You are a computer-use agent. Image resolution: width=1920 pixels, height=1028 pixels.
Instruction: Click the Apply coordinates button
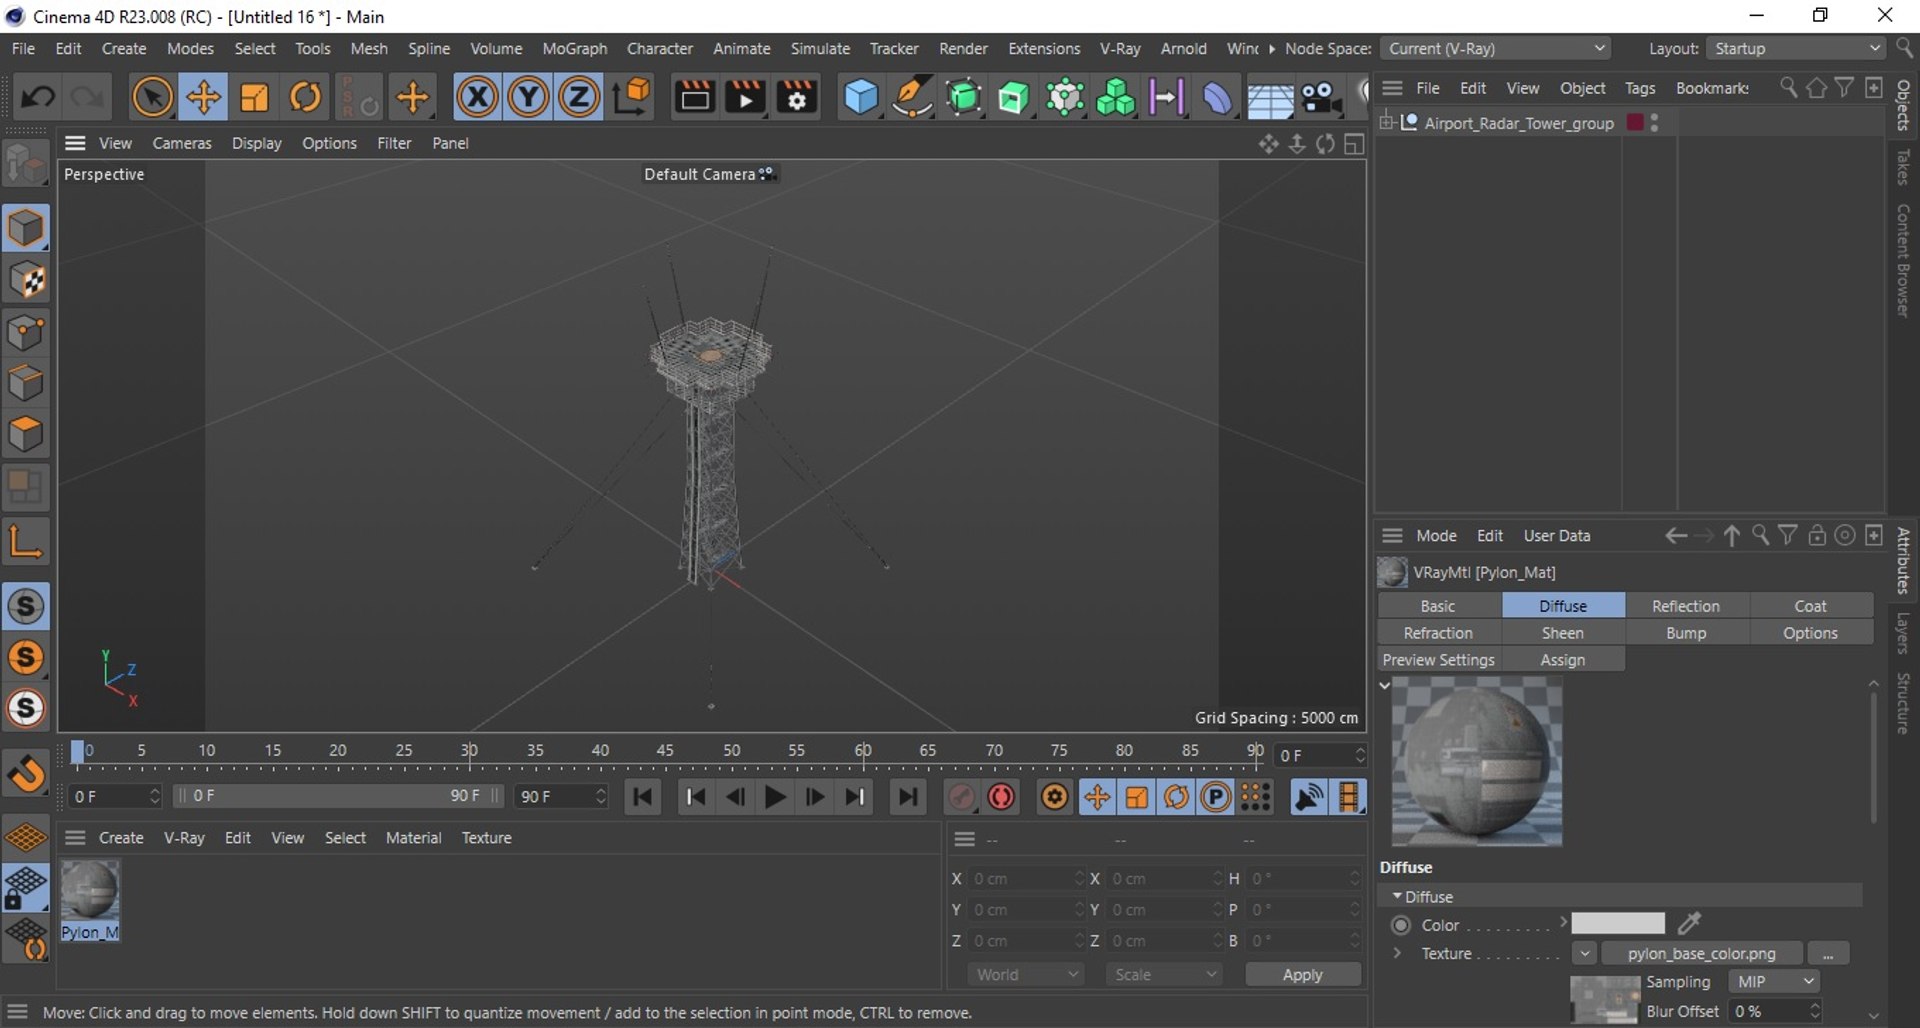click(x=1302, y=975)
